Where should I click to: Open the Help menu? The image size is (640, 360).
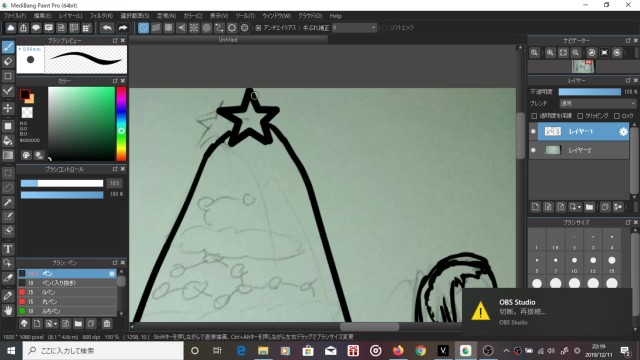tap(336, 16)
